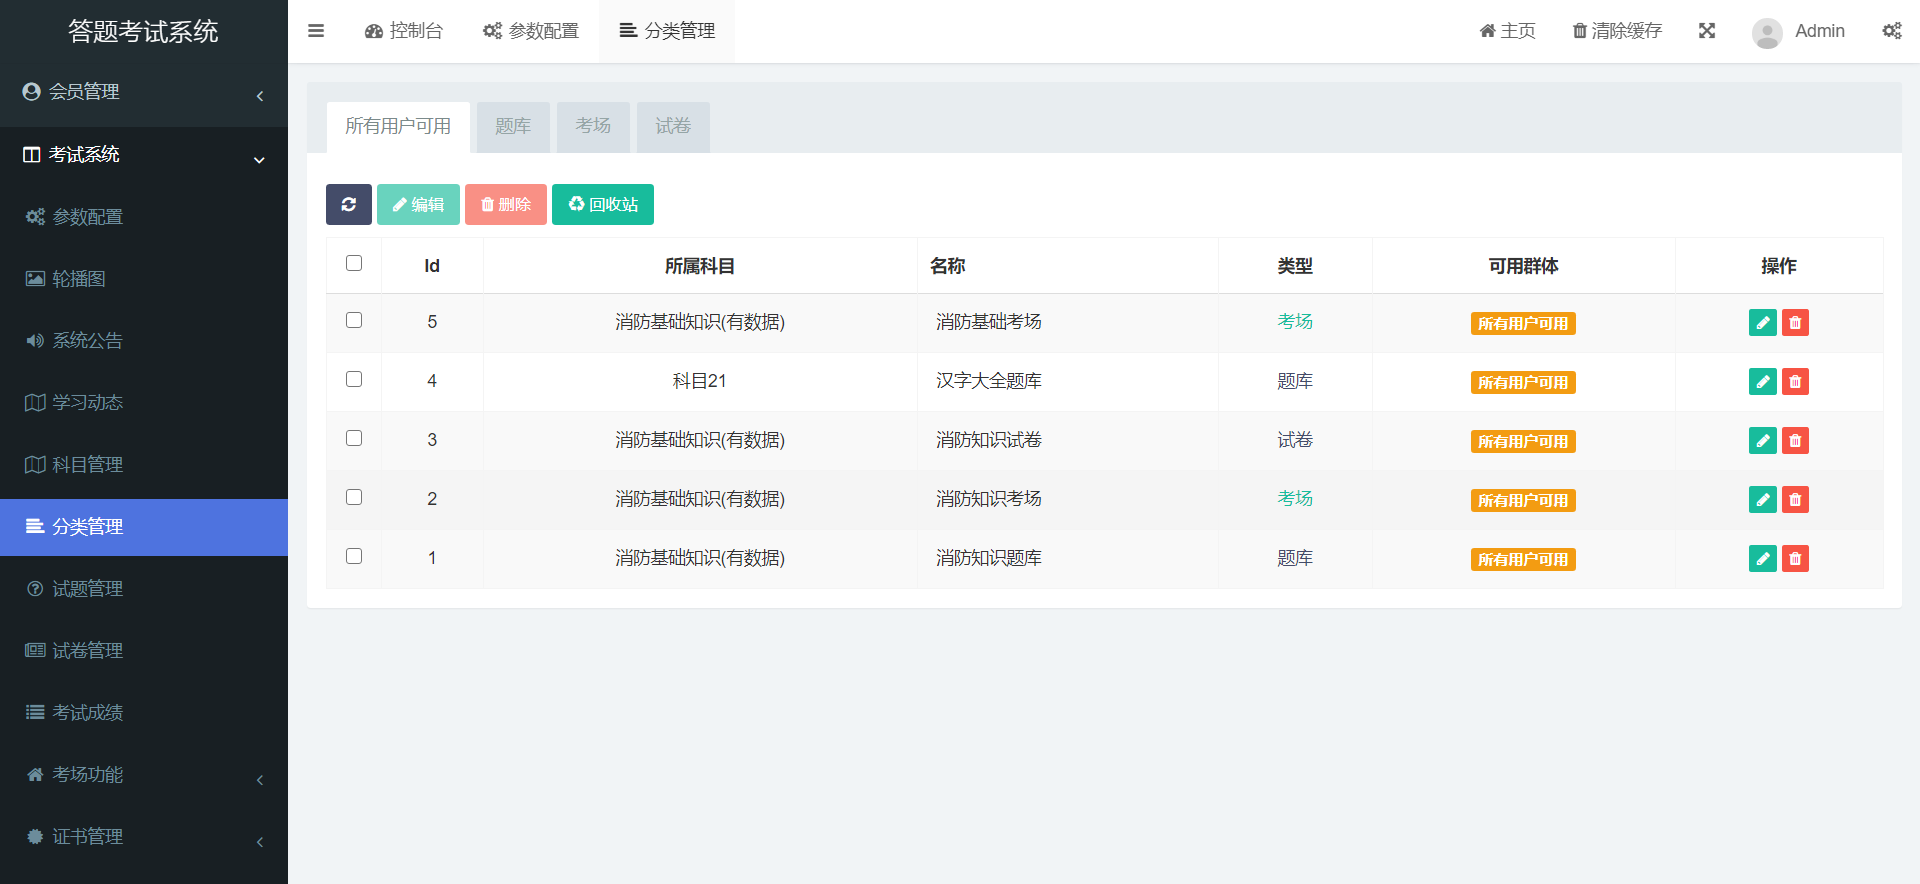The image size is (1920, 884).
Task: Delete row 2 消防知识考场 with trash icon
Action: pos(1795,500)
